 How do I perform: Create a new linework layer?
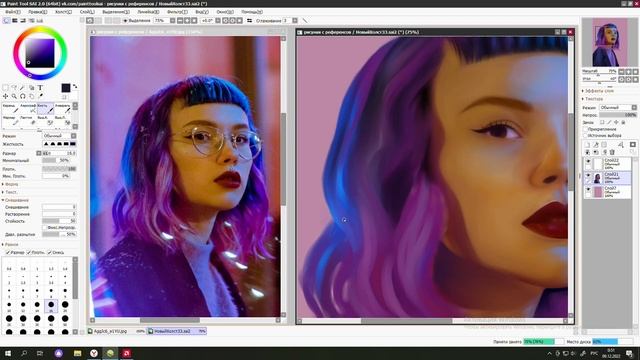(596, 145)
